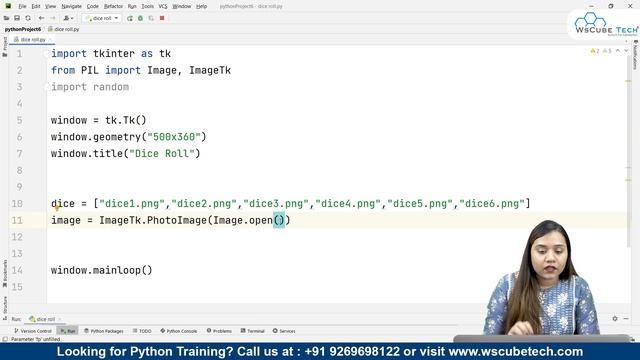
Task: Click the Run with Coverage icon
Action: (x=151, y=18)
